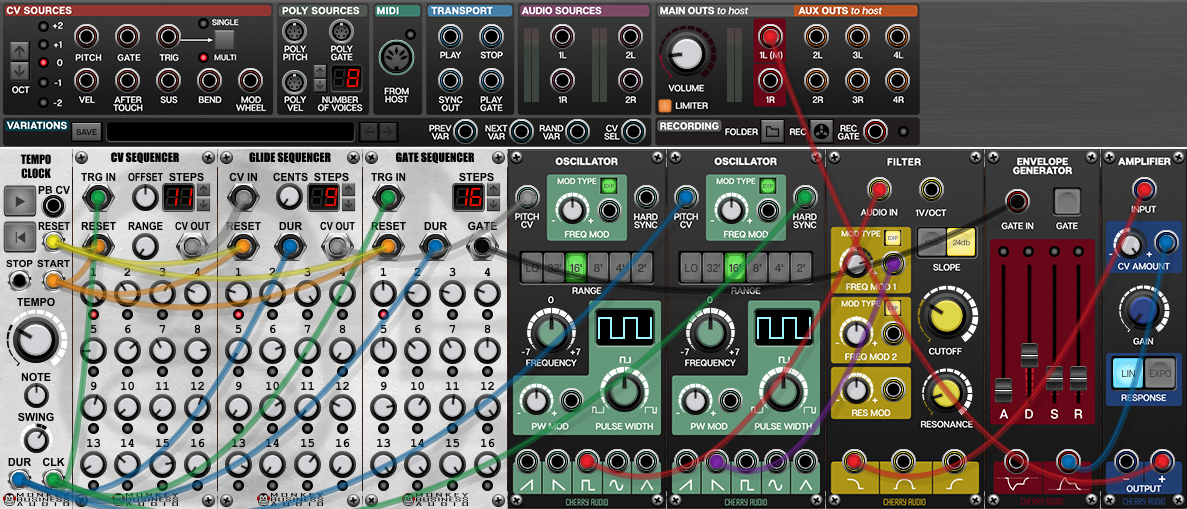Viewport: 1187px width, 509px height.
Task: Click the PITCH jack in CV Sources
Action: coord(88,36)
